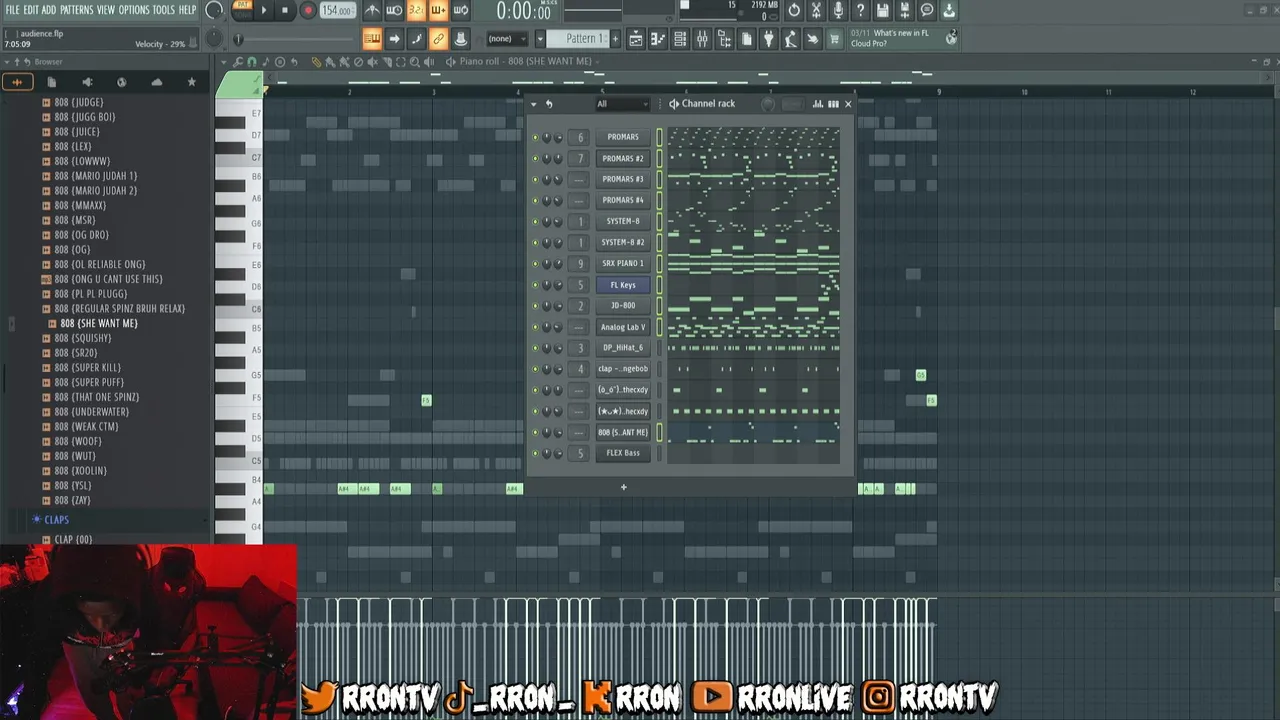Open the Channel rack options arrow menu
1280x720 pixels.
coord(533,104)
